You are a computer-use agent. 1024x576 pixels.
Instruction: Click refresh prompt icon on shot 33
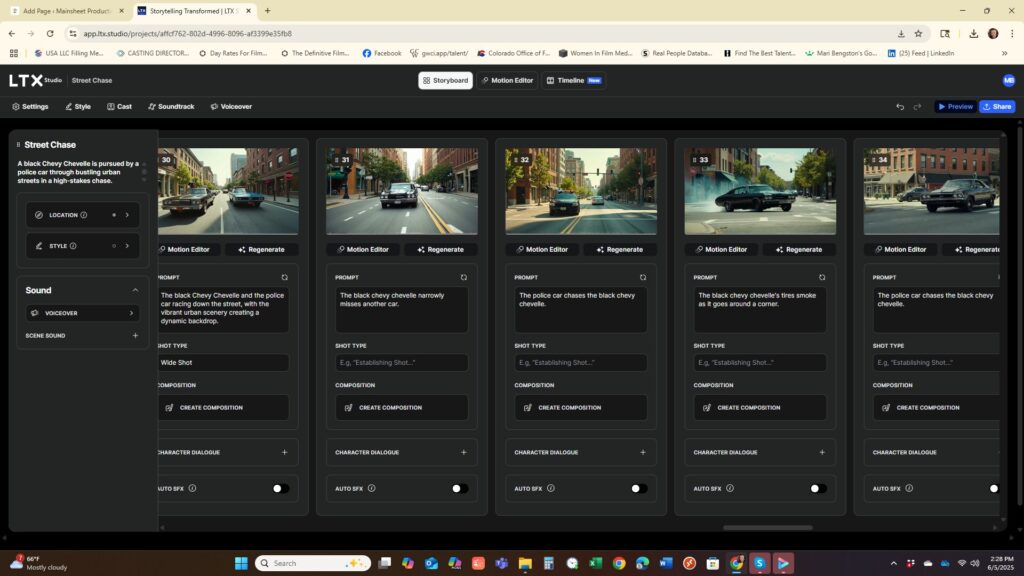click(x=822, y=277)
